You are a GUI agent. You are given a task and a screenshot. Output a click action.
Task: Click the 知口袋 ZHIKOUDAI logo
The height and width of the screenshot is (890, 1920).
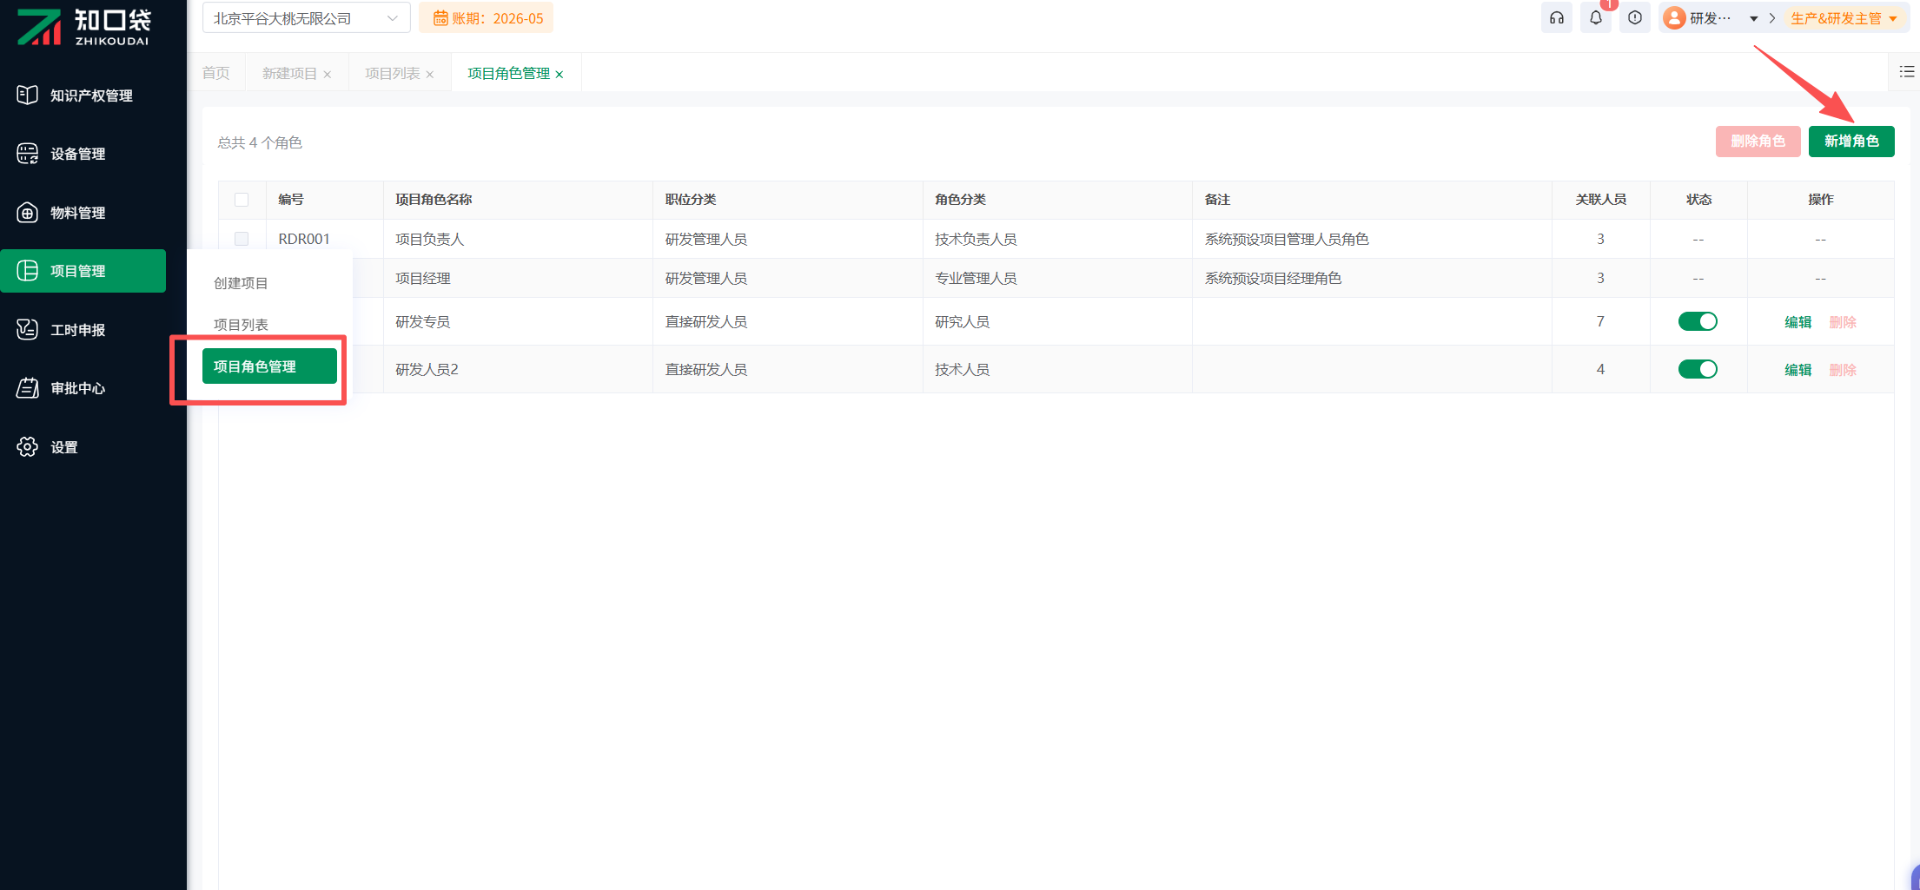click(84, 27)
